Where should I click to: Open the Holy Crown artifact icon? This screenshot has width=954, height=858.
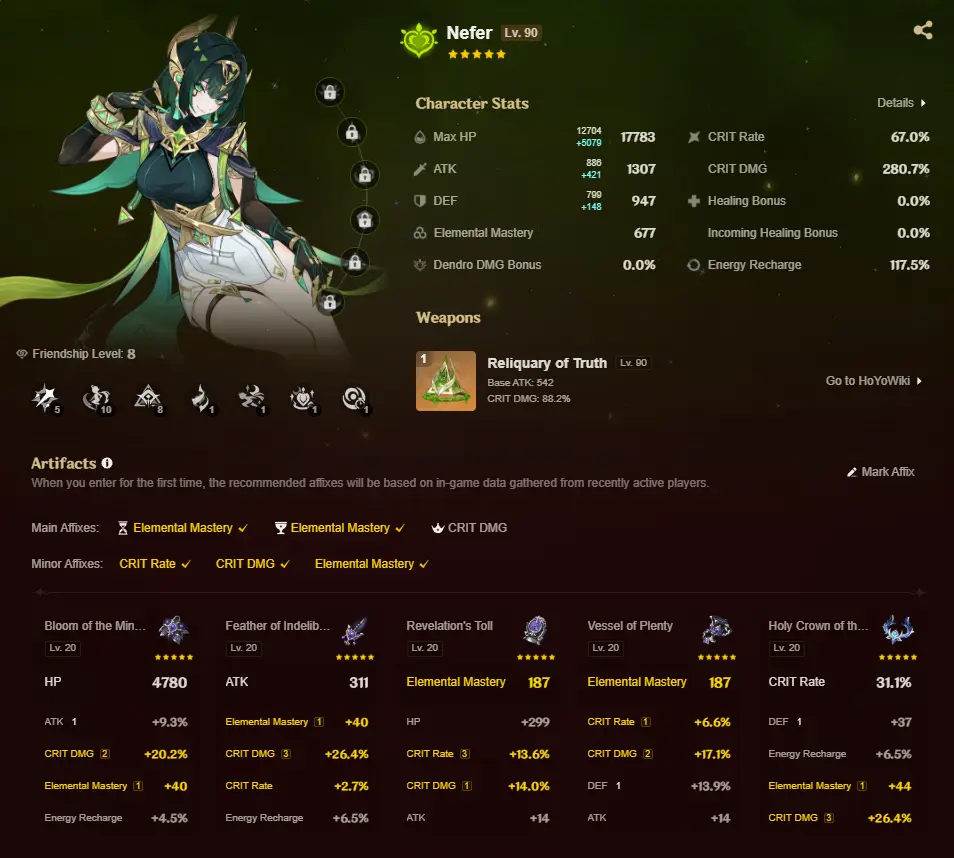[899, 630]
